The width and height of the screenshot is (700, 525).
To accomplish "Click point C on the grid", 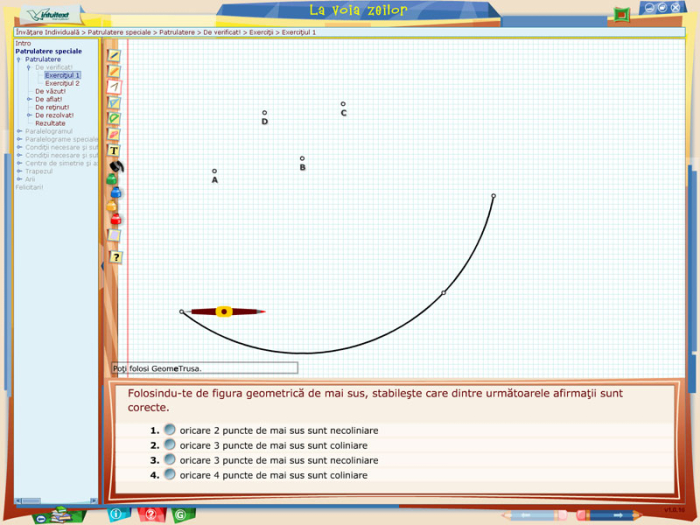I will click(x=343, y=104).
